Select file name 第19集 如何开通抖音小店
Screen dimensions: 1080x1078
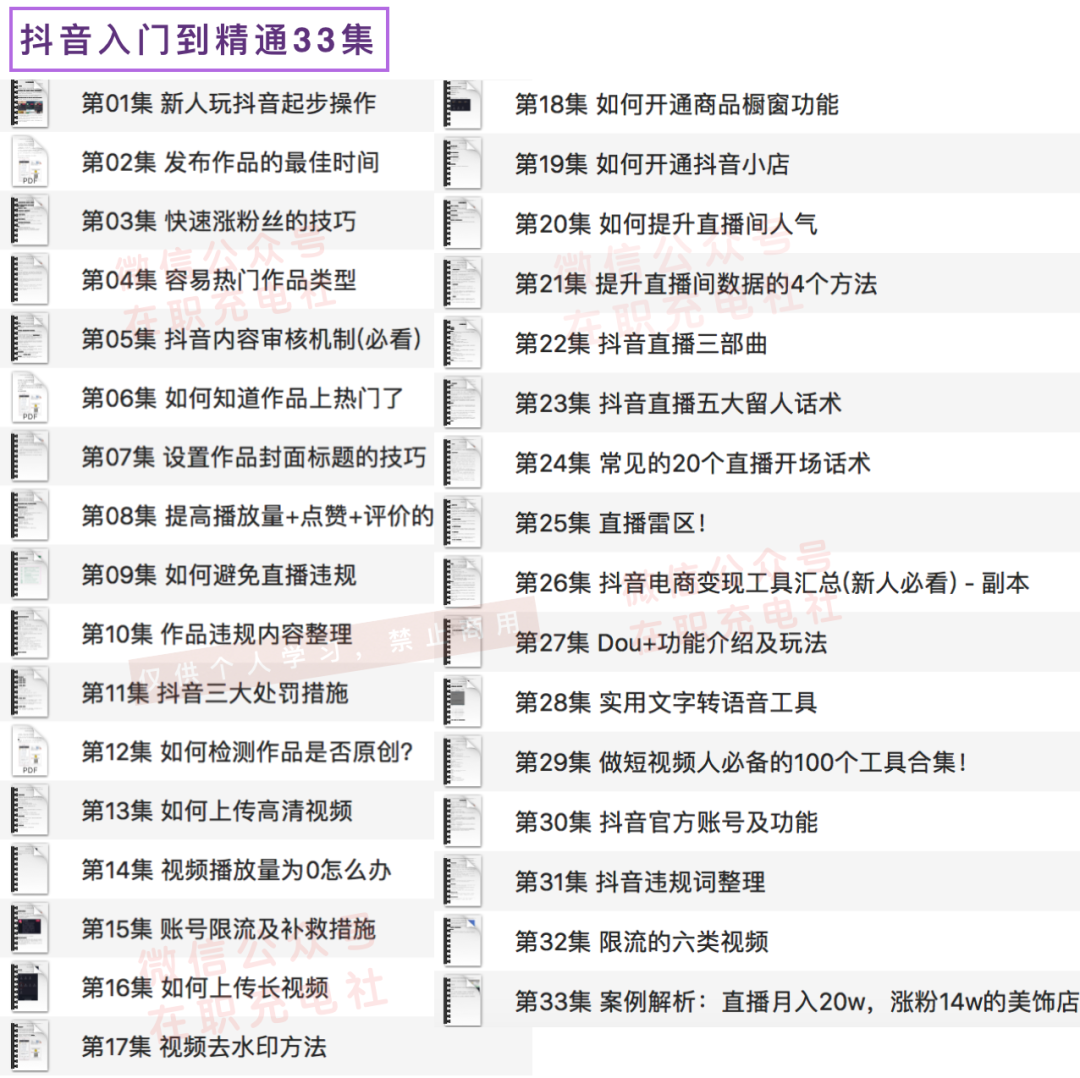tap(652, 164)
